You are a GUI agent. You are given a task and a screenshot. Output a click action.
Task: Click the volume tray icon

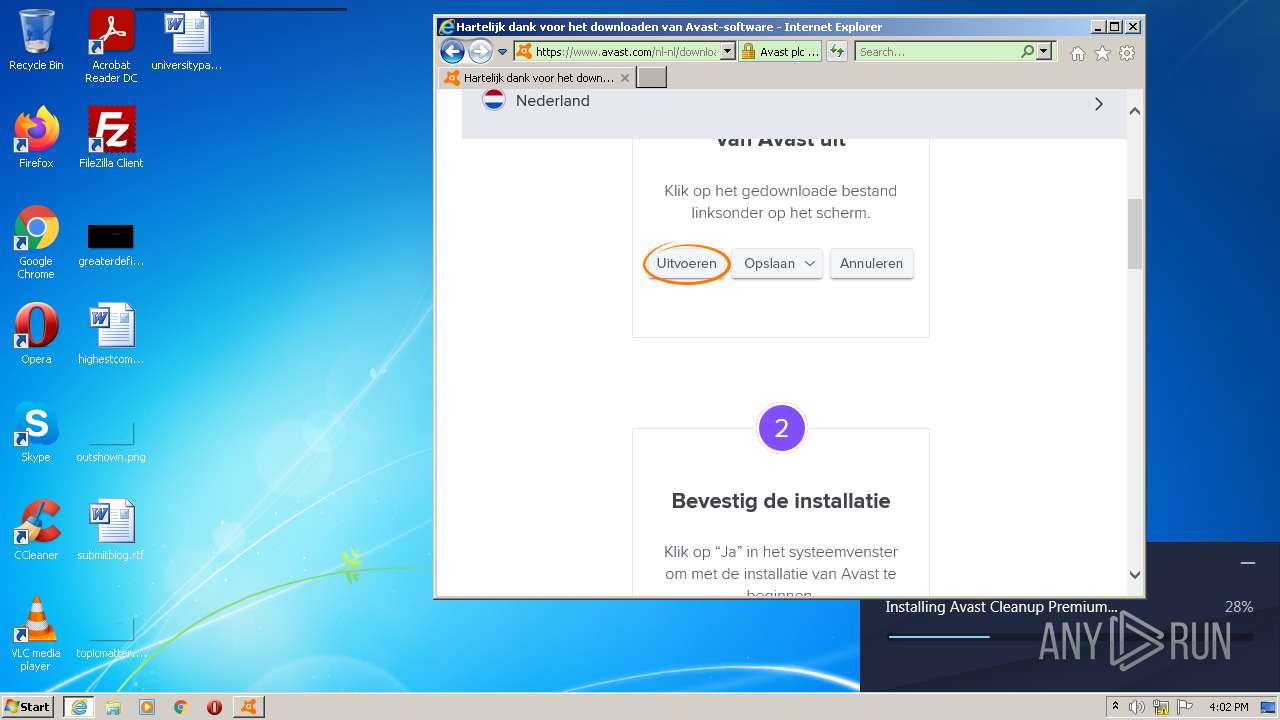[1137, 707]
